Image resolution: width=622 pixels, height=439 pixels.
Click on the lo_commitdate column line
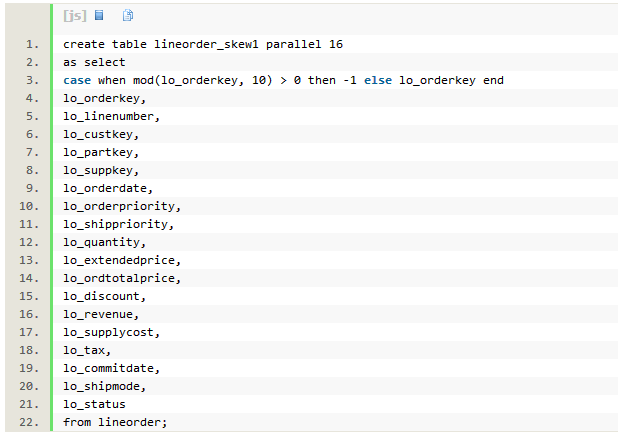point(111,368)
